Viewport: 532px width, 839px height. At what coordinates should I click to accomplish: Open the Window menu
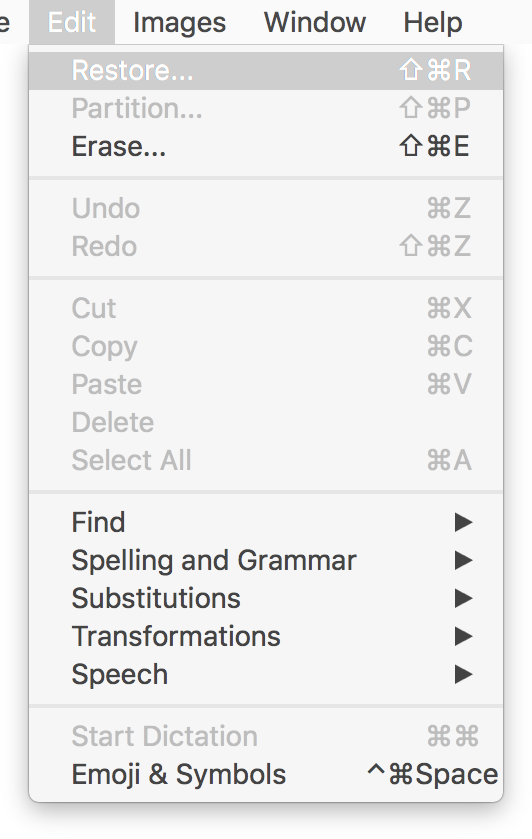(315, 22)
